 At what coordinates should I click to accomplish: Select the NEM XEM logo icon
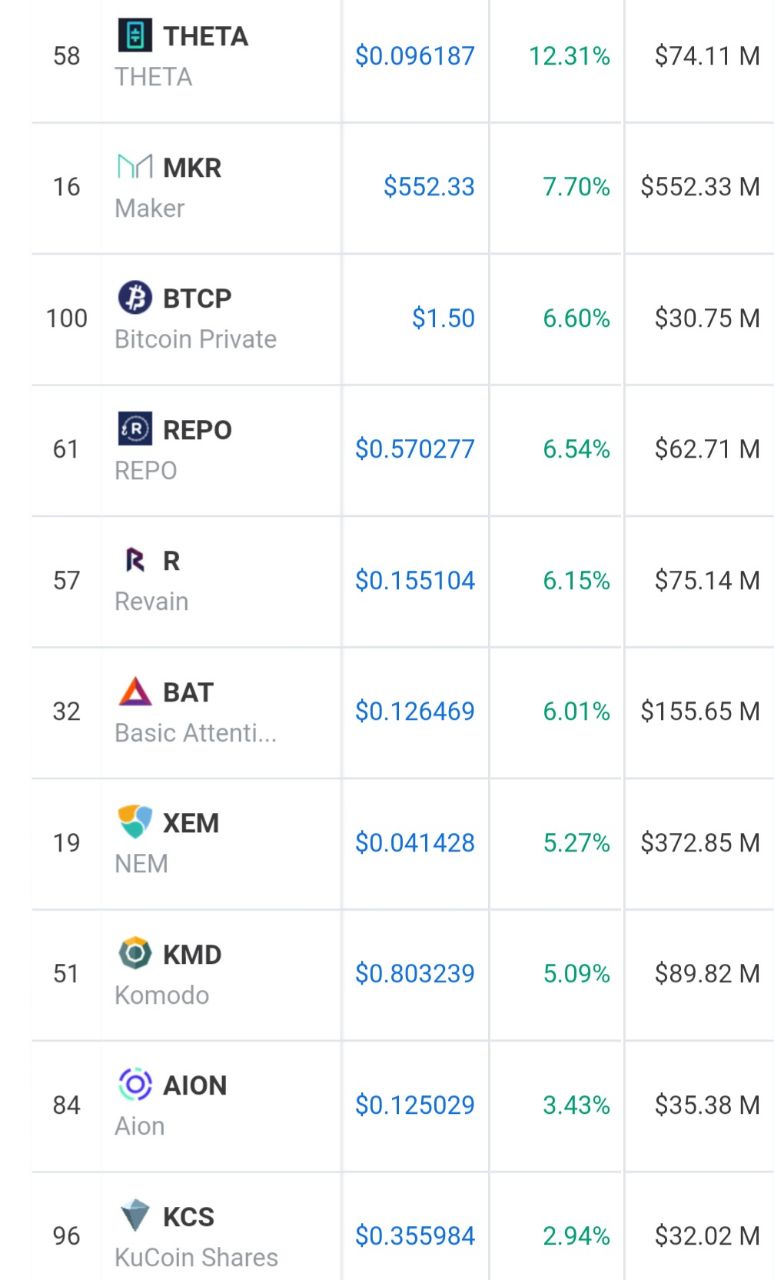[x=135, y=823]
